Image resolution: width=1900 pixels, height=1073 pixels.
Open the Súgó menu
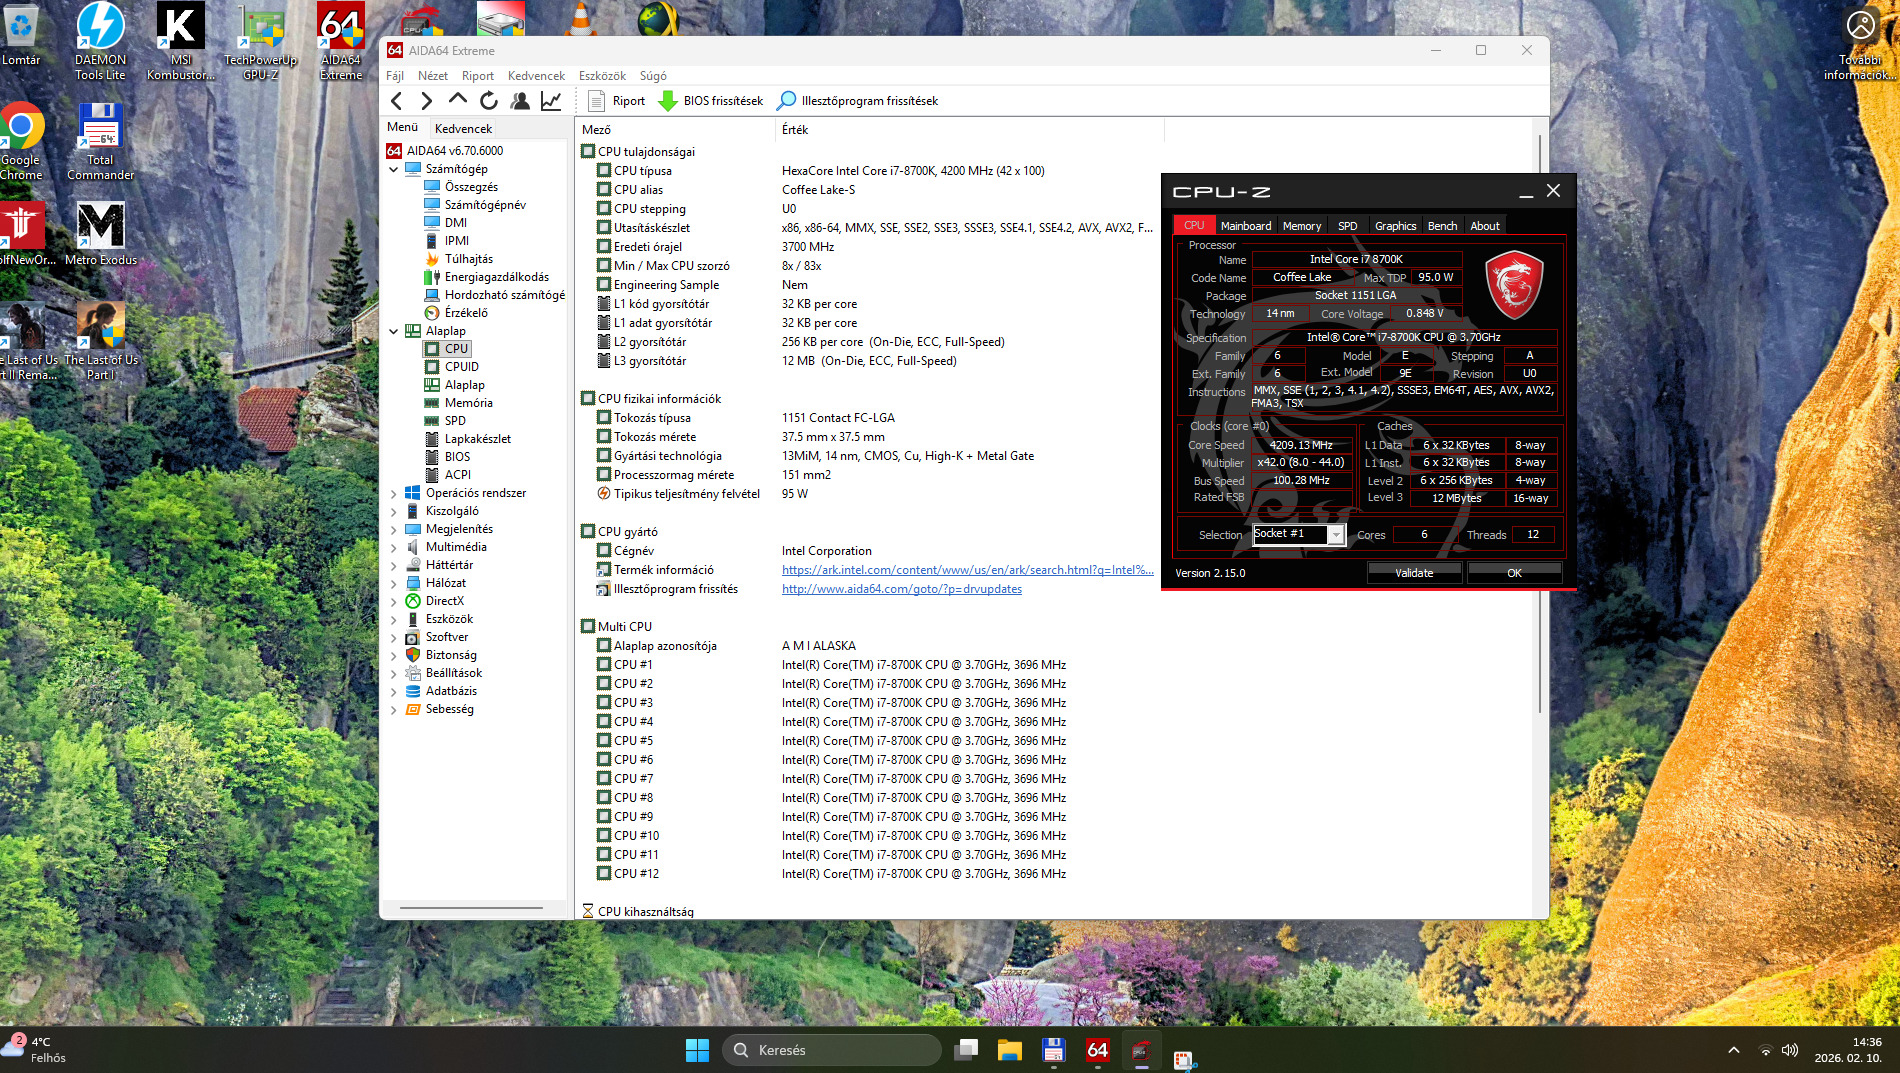pyautogui.click(x=653, y=76)
